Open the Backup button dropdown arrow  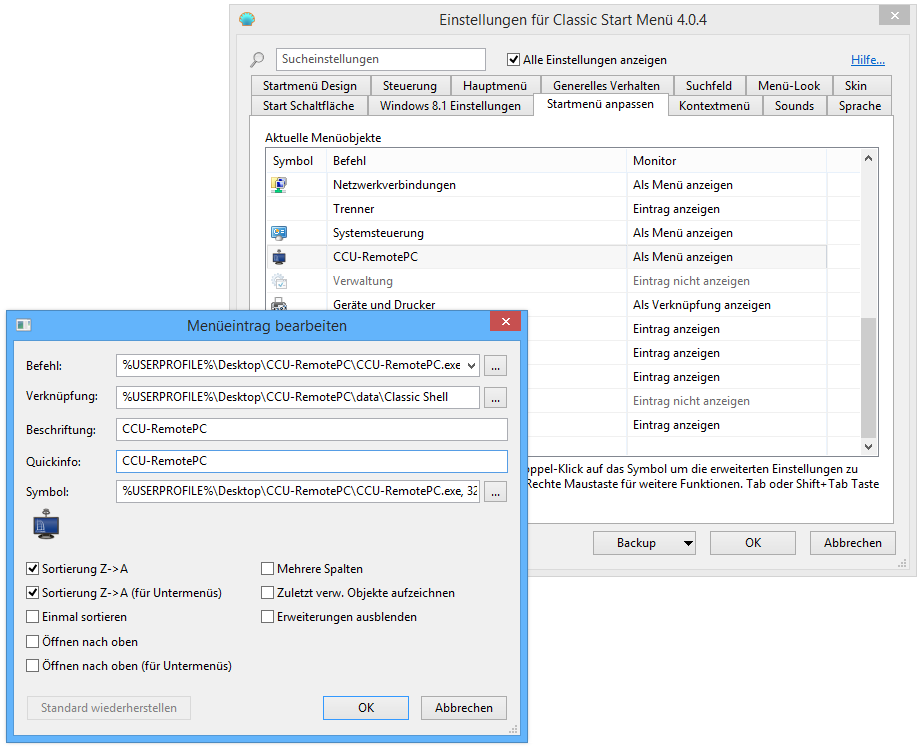tap(688, 543)
